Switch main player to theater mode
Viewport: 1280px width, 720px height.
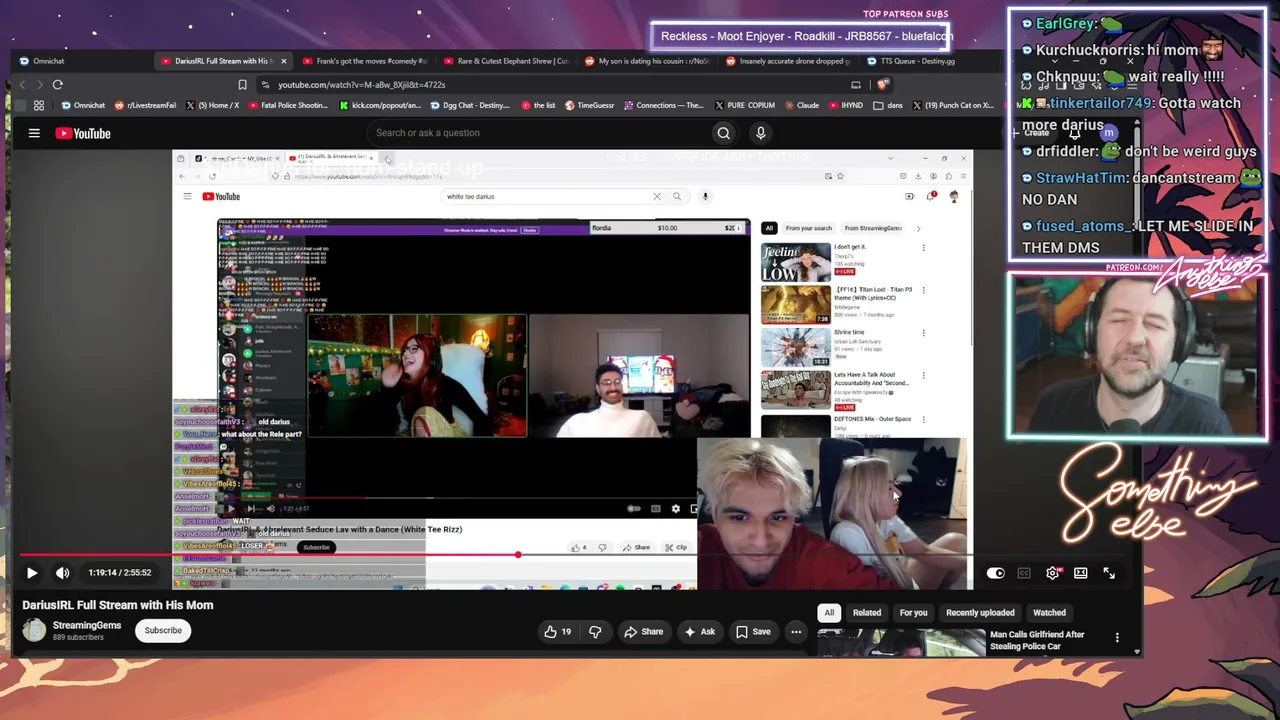(1080, 573)
